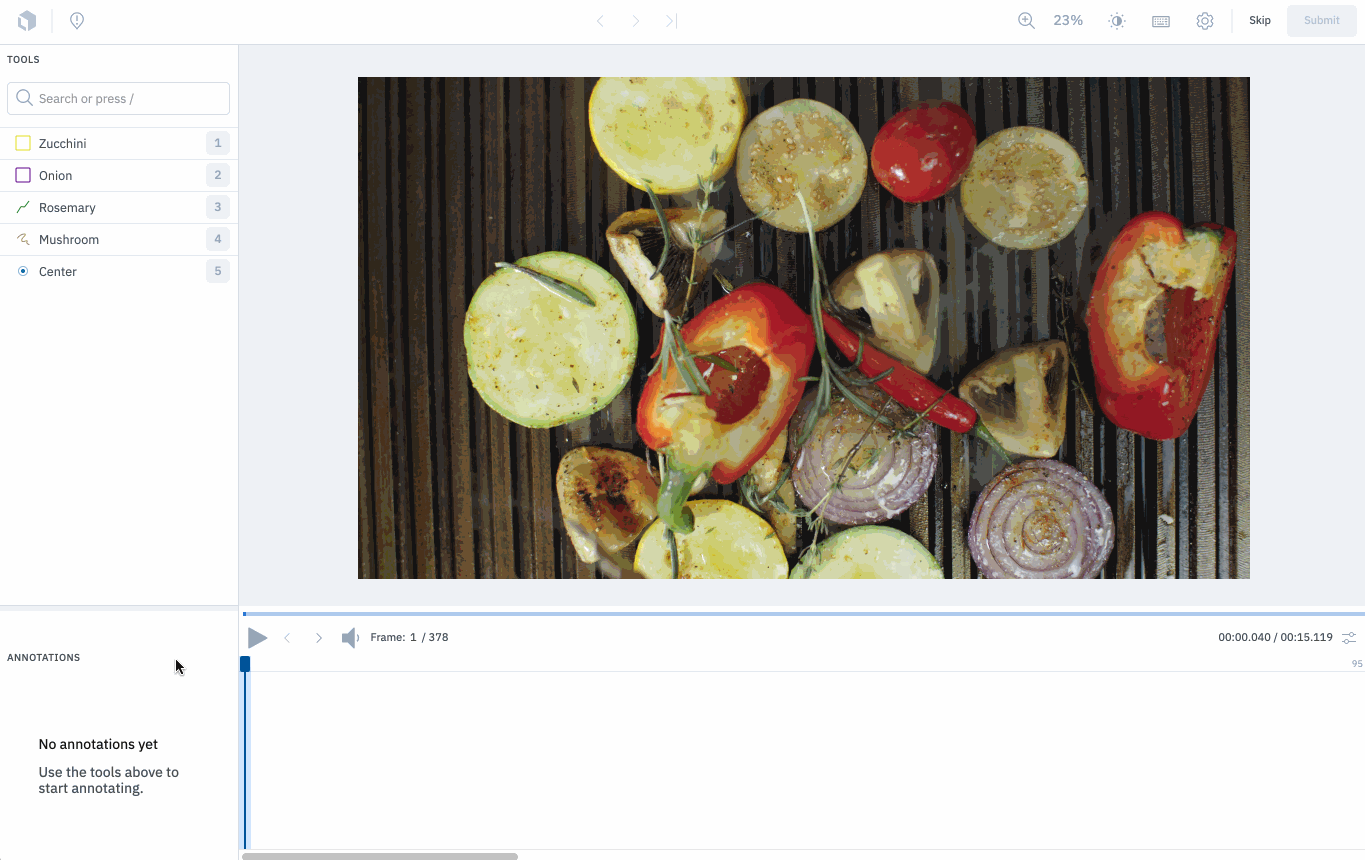Click the Submit button
This screenshot has width=1365, height=860.
pyautogui.click(x=1322, y=21)
